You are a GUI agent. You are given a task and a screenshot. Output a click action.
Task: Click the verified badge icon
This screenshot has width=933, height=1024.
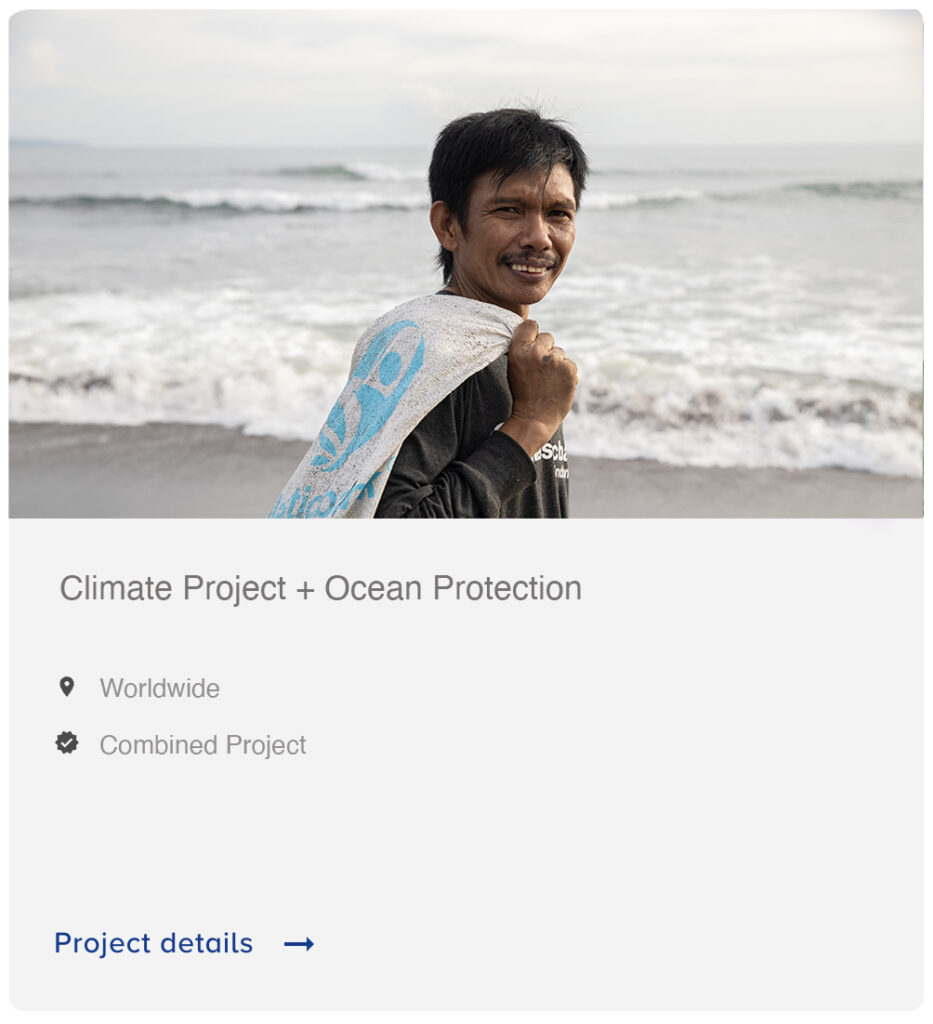67,743
